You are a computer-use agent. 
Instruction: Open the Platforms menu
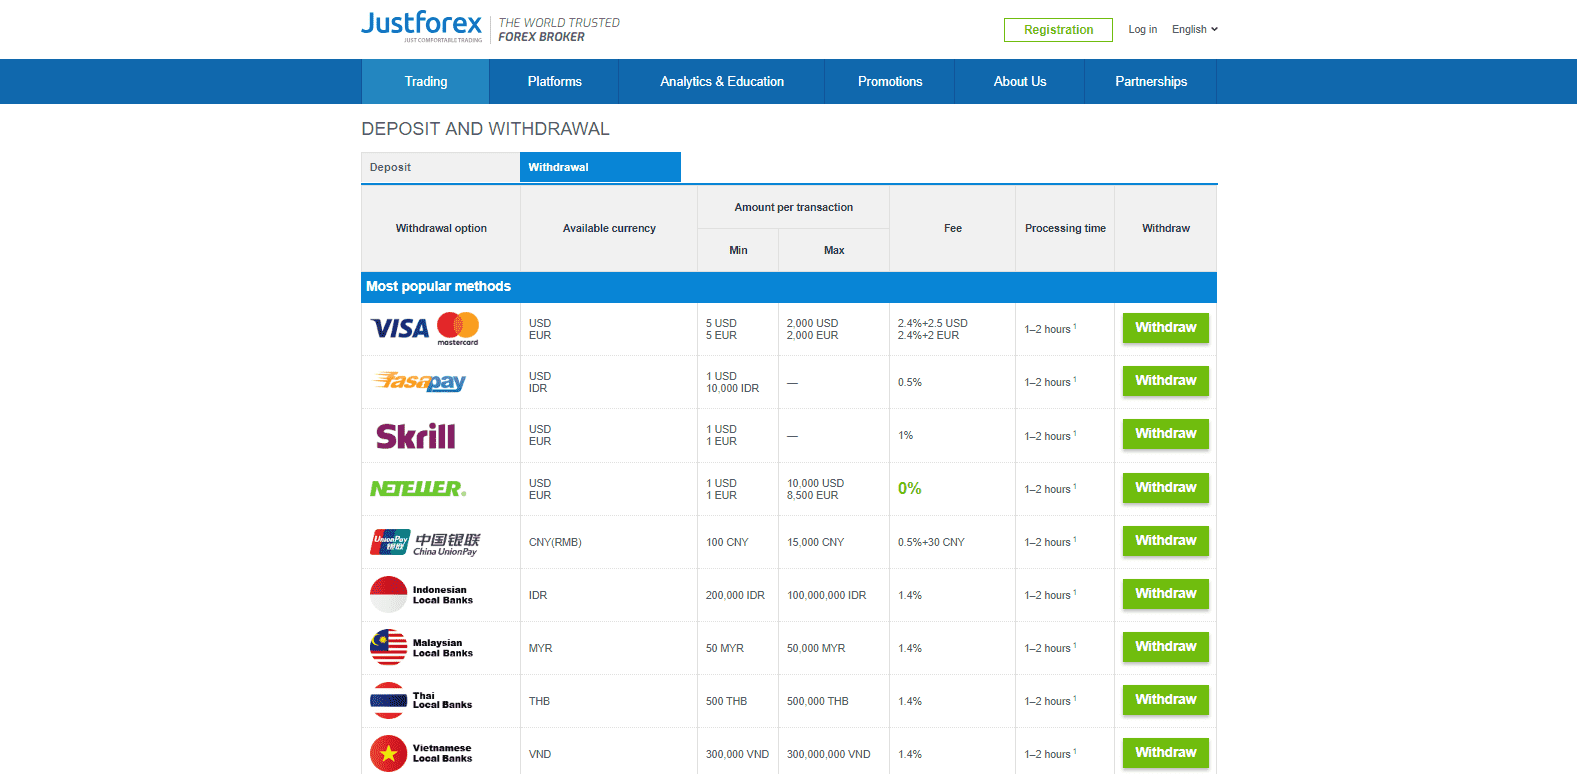tap(555, 82)
